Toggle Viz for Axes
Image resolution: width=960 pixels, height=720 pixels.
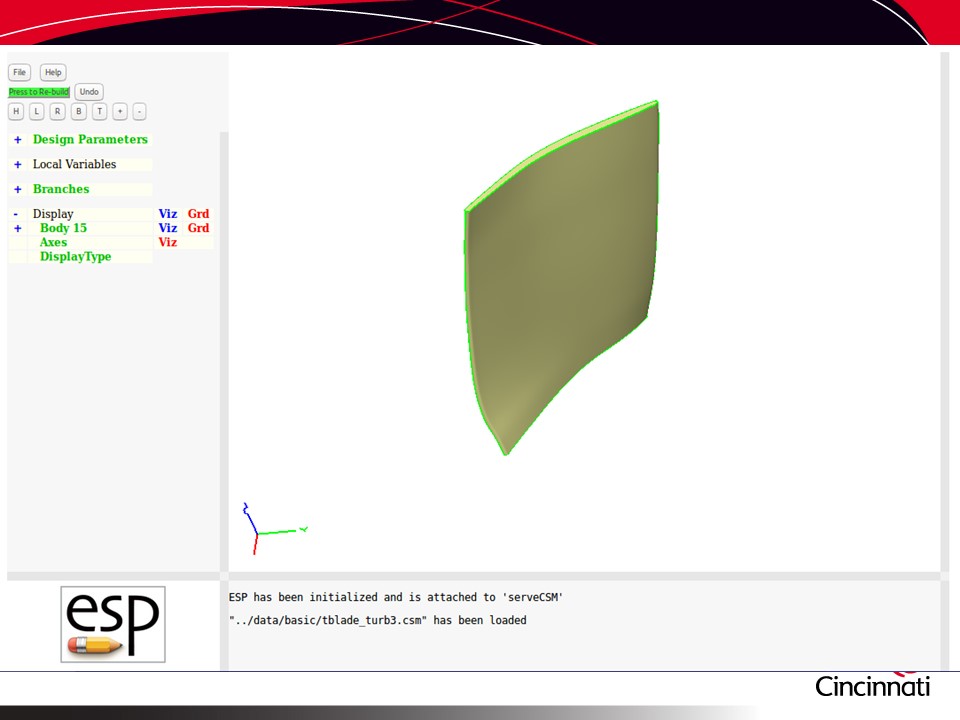click(x=167, y=242)
